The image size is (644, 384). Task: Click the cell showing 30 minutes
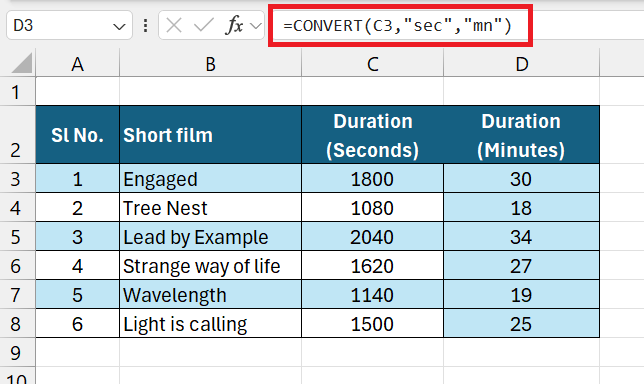(522, 178)
